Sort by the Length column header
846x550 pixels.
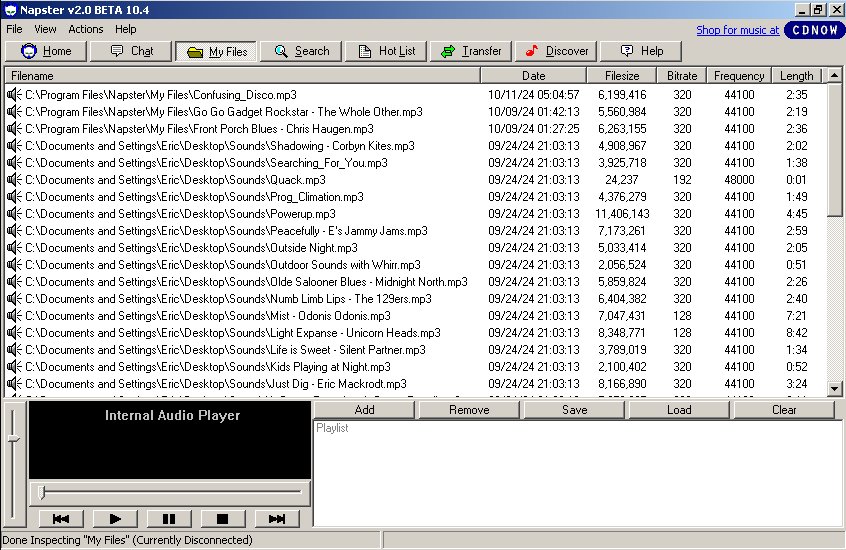click(796, 76)
